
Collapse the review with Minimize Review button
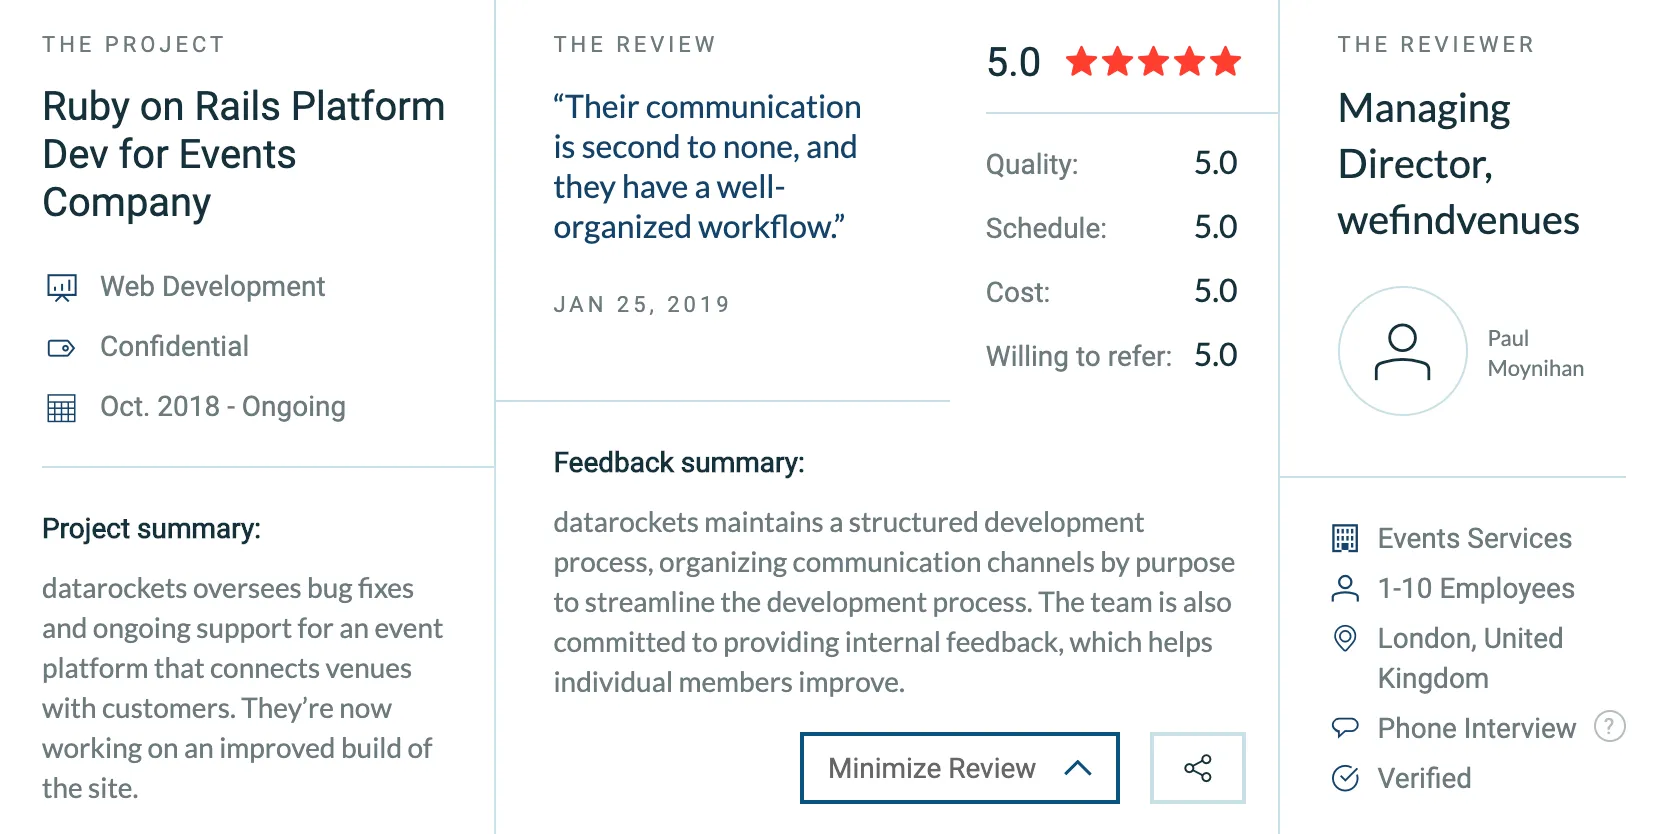tap(958, 768)
